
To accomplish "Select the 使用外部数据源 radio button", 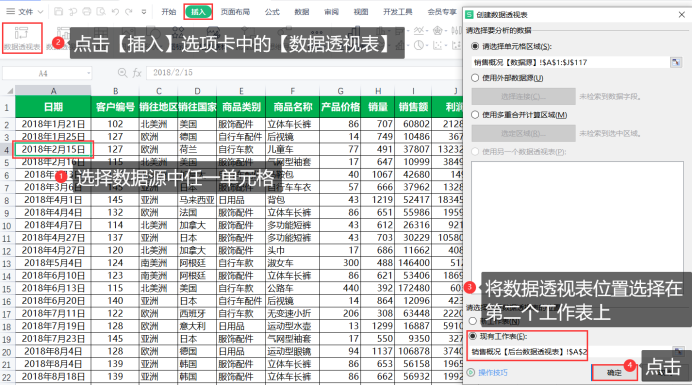I will pos(475,78).
